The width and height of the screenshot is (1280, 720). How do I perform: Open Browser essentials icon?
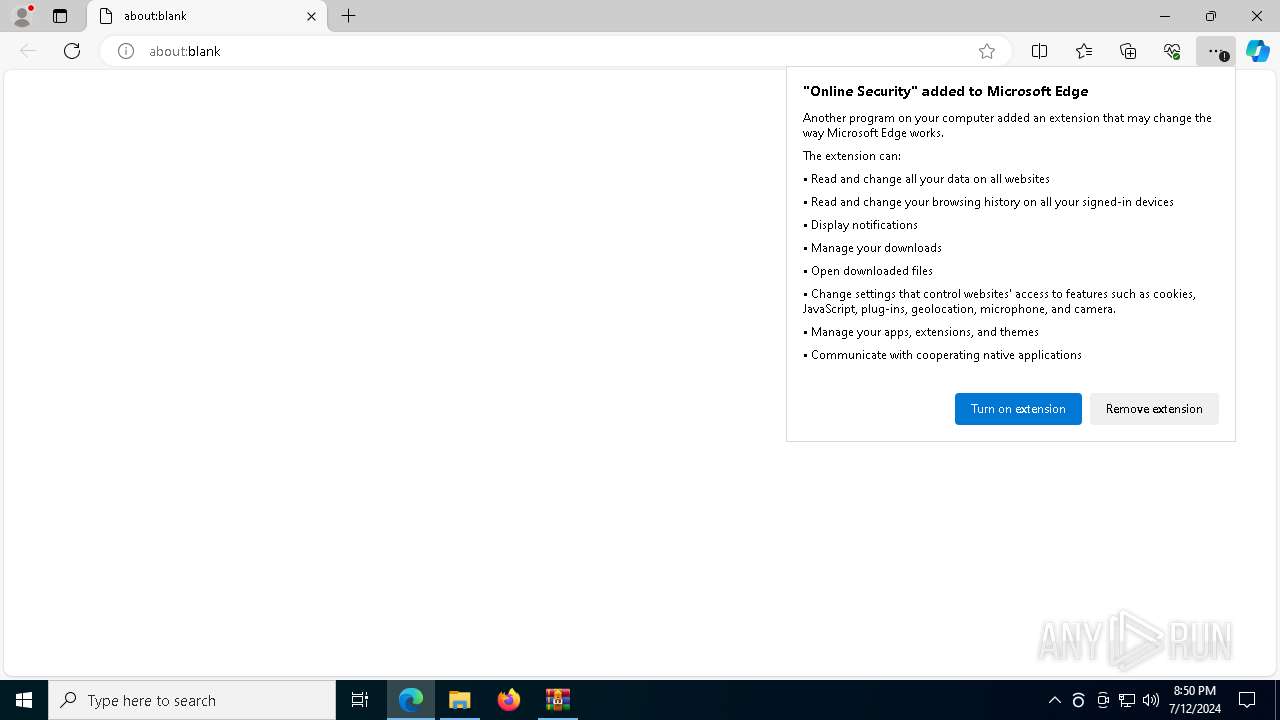pyautogui.click(x=1172, y=51)
